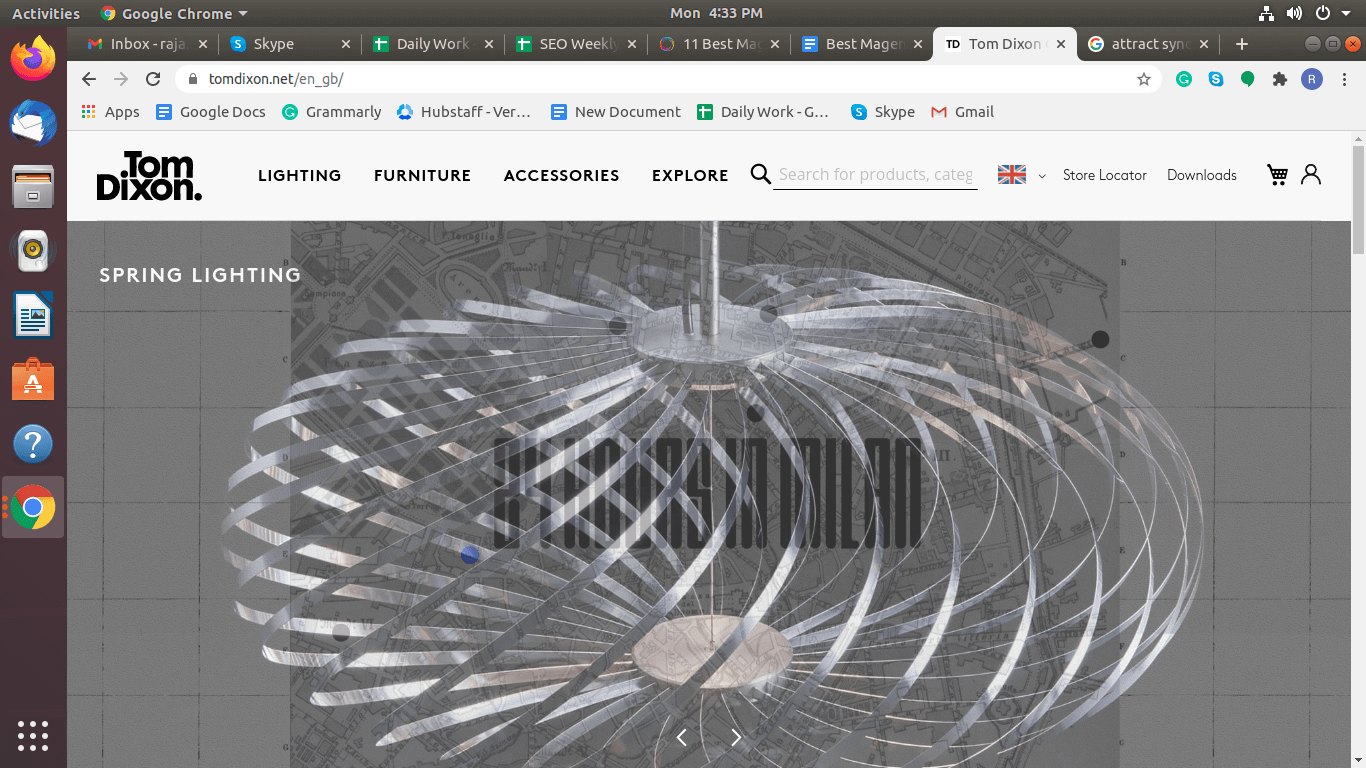Click the page vertical scrollbar
The image size is (1366, 768).
point(1358,199)
